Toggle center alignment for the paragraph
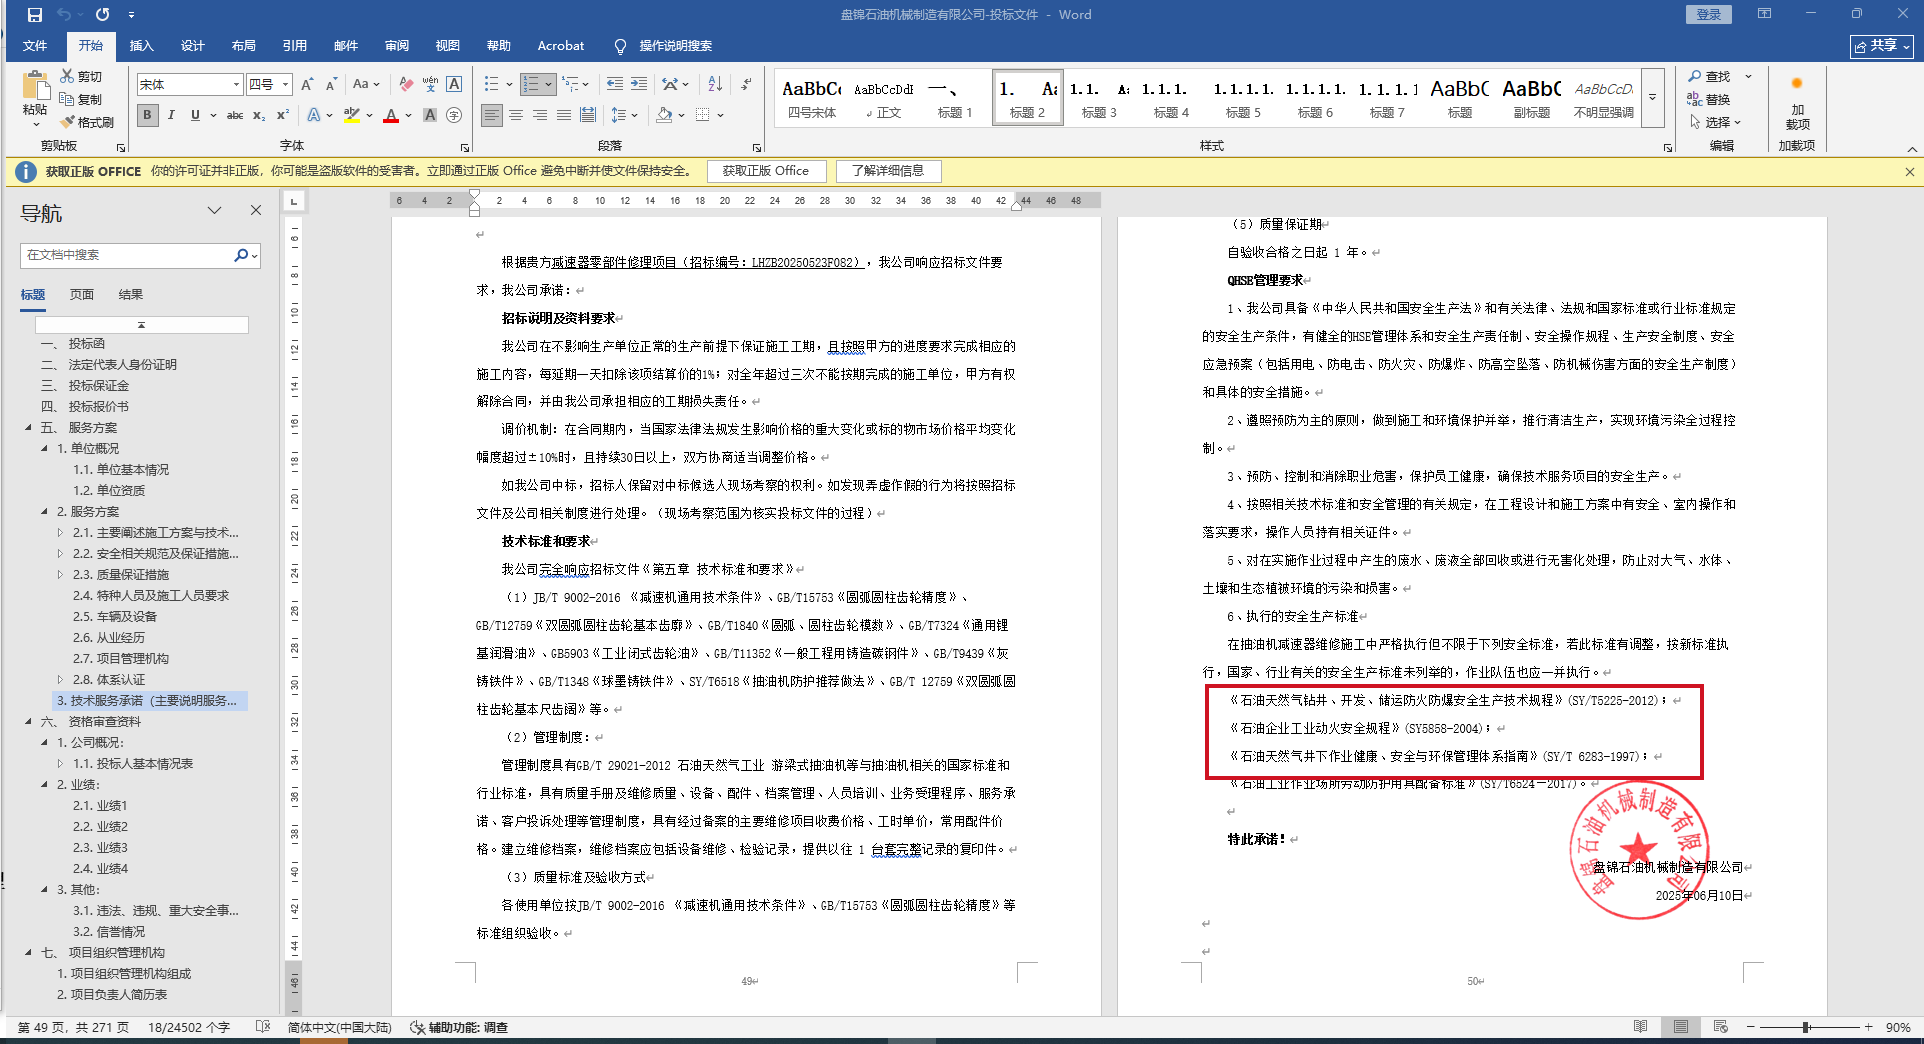This screenshot has height=1044, width=1924. click(x=516, y=115)
